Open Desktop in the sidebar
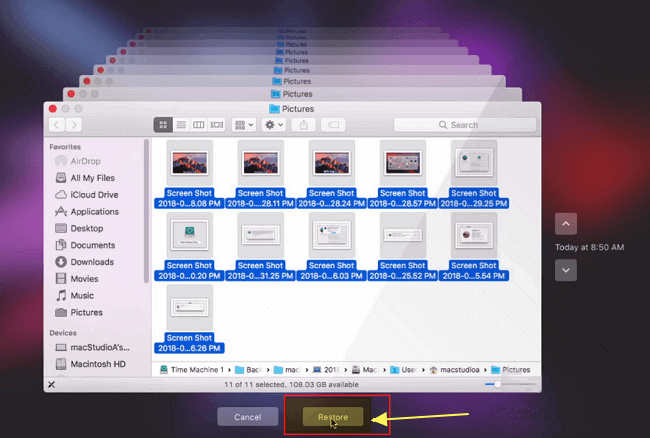This screenshot has width=650, height=438. 79,228
